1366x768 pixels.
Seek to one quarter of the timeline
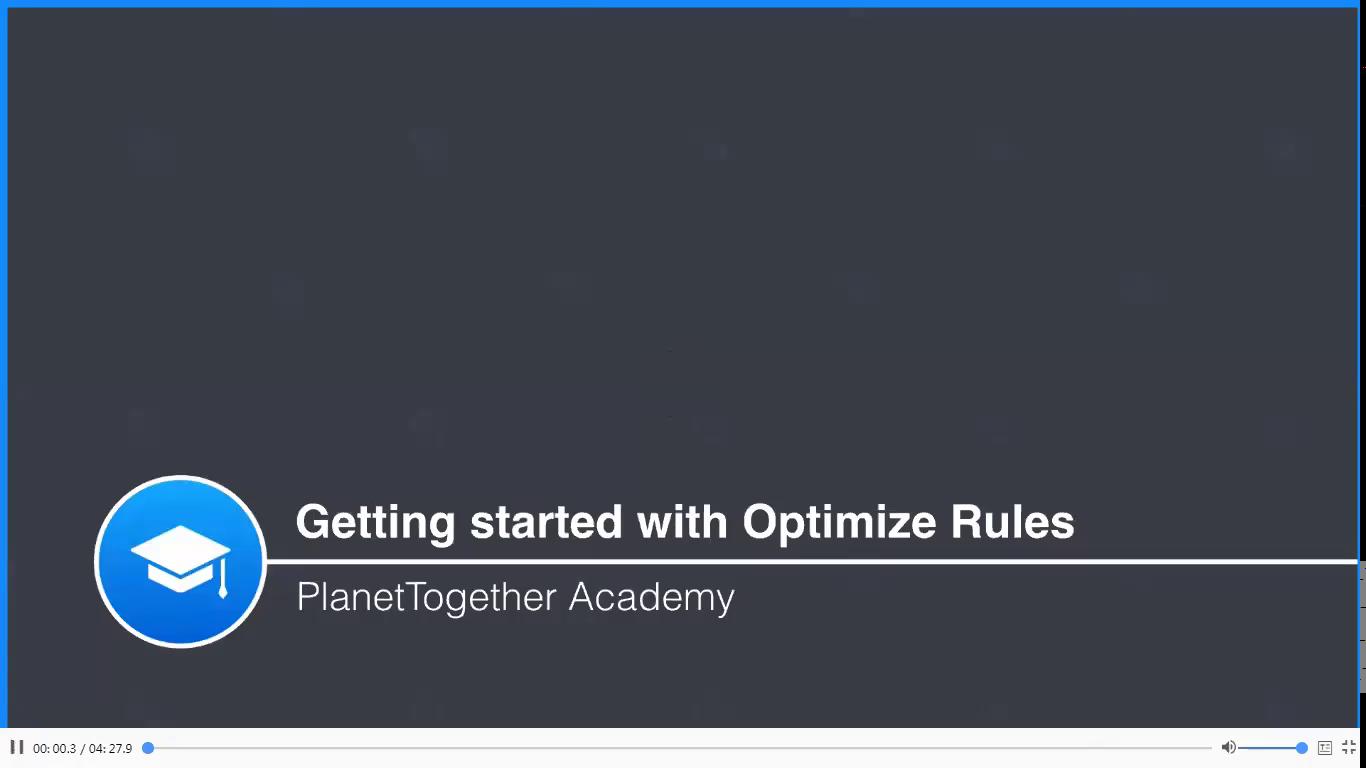[414, 748]
